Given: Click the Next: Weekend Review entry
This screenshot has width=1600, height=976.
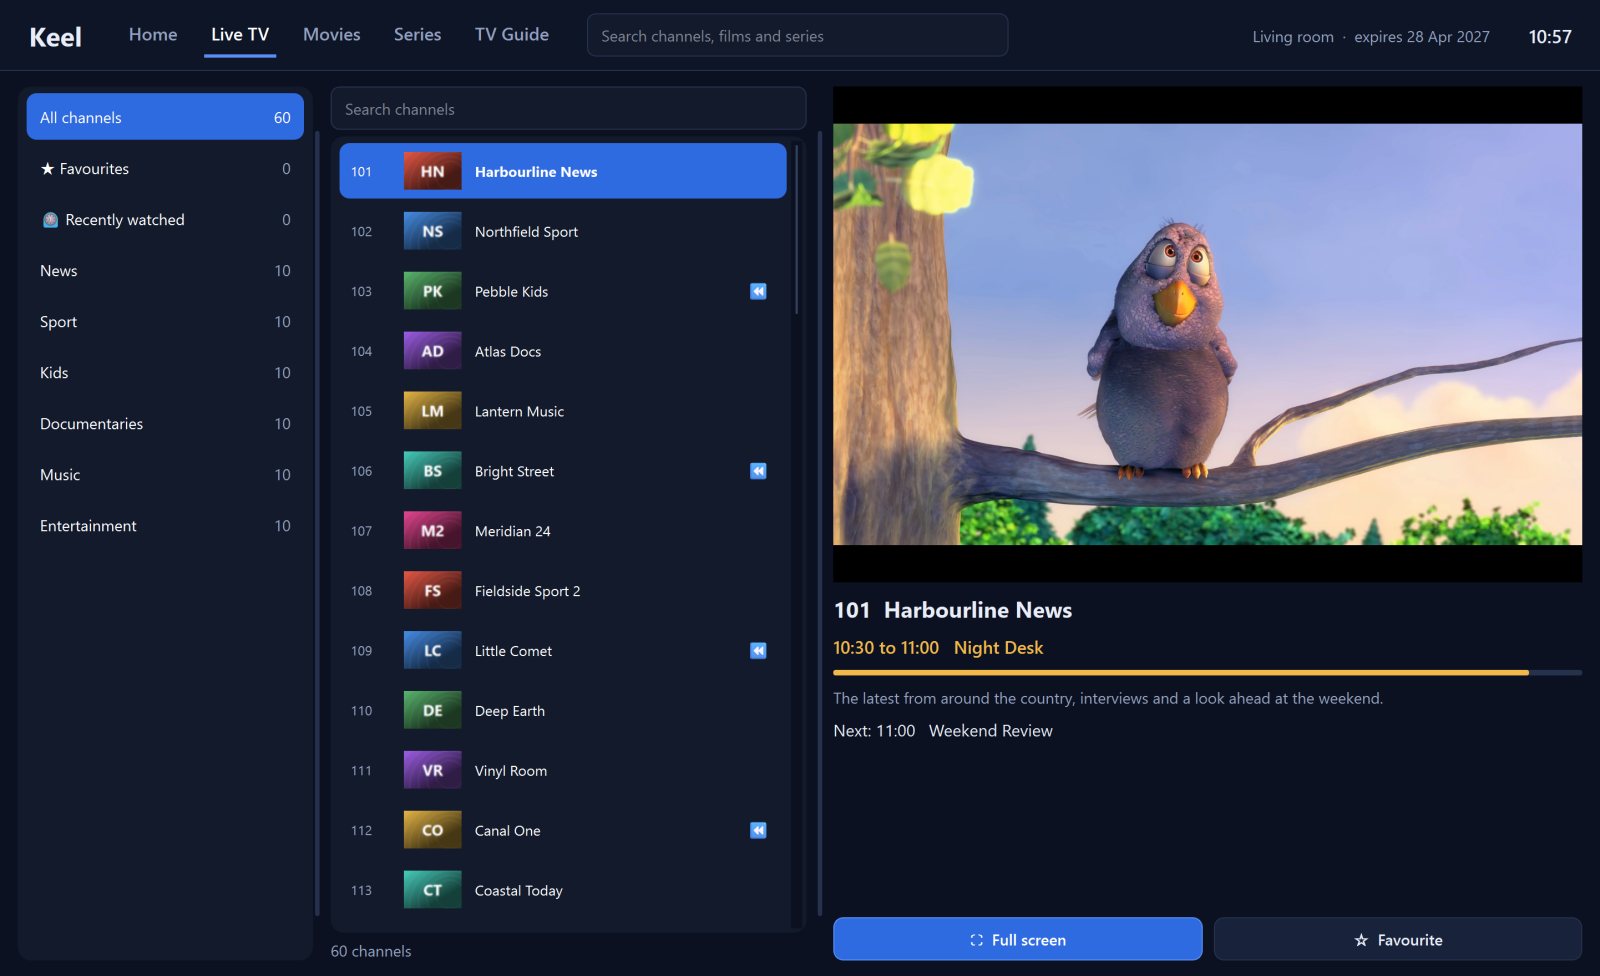Looking at the screenshot, I should (x=943, y=731).
